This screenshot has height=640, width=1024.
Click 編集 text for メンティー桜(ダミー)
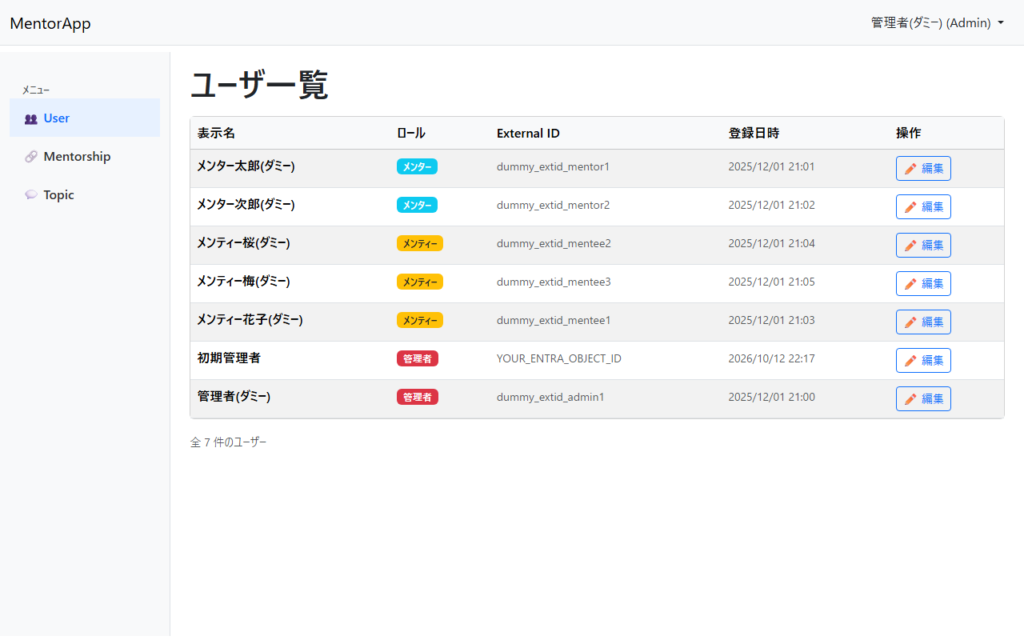[933, 246]
